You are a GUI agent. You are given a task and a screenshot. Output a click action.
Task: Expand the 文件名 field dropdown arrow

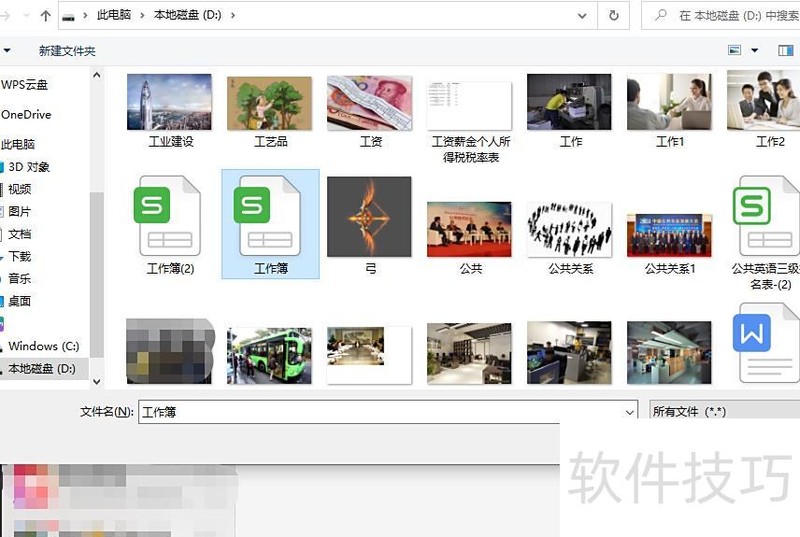click(629, 411)
